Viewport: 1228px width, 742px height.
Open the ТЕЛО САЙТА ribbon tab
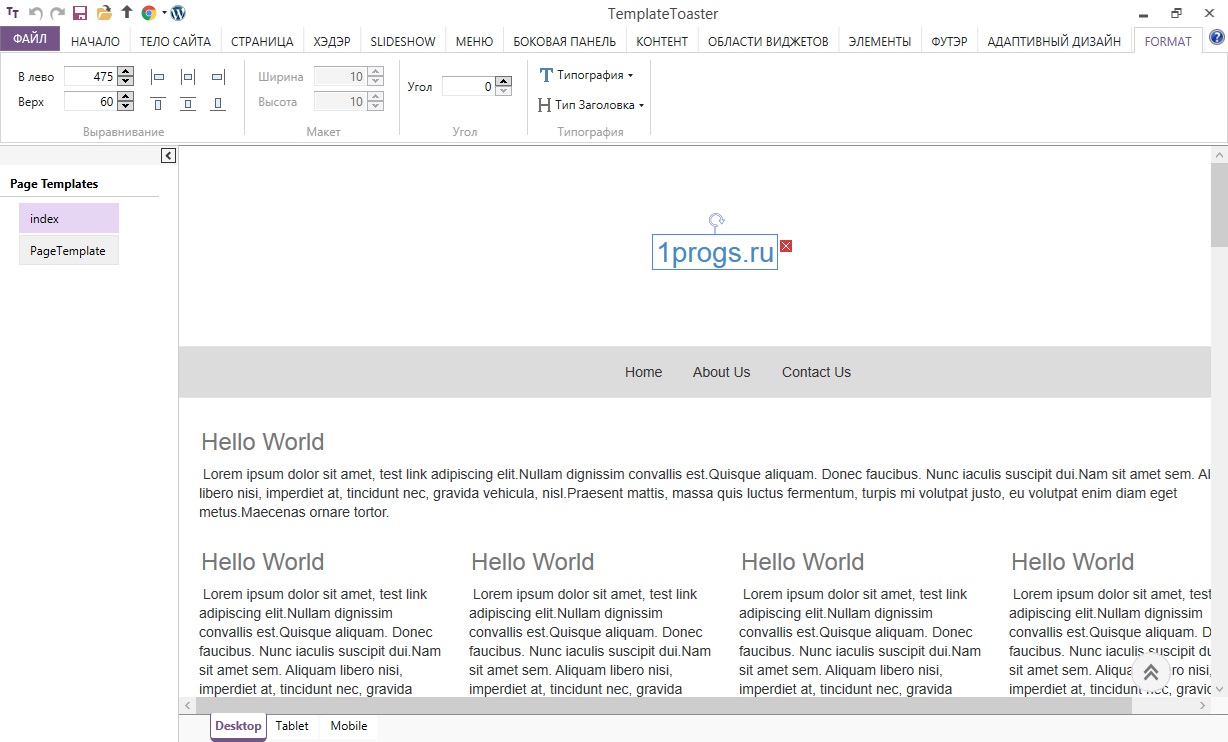coord(175,41)
